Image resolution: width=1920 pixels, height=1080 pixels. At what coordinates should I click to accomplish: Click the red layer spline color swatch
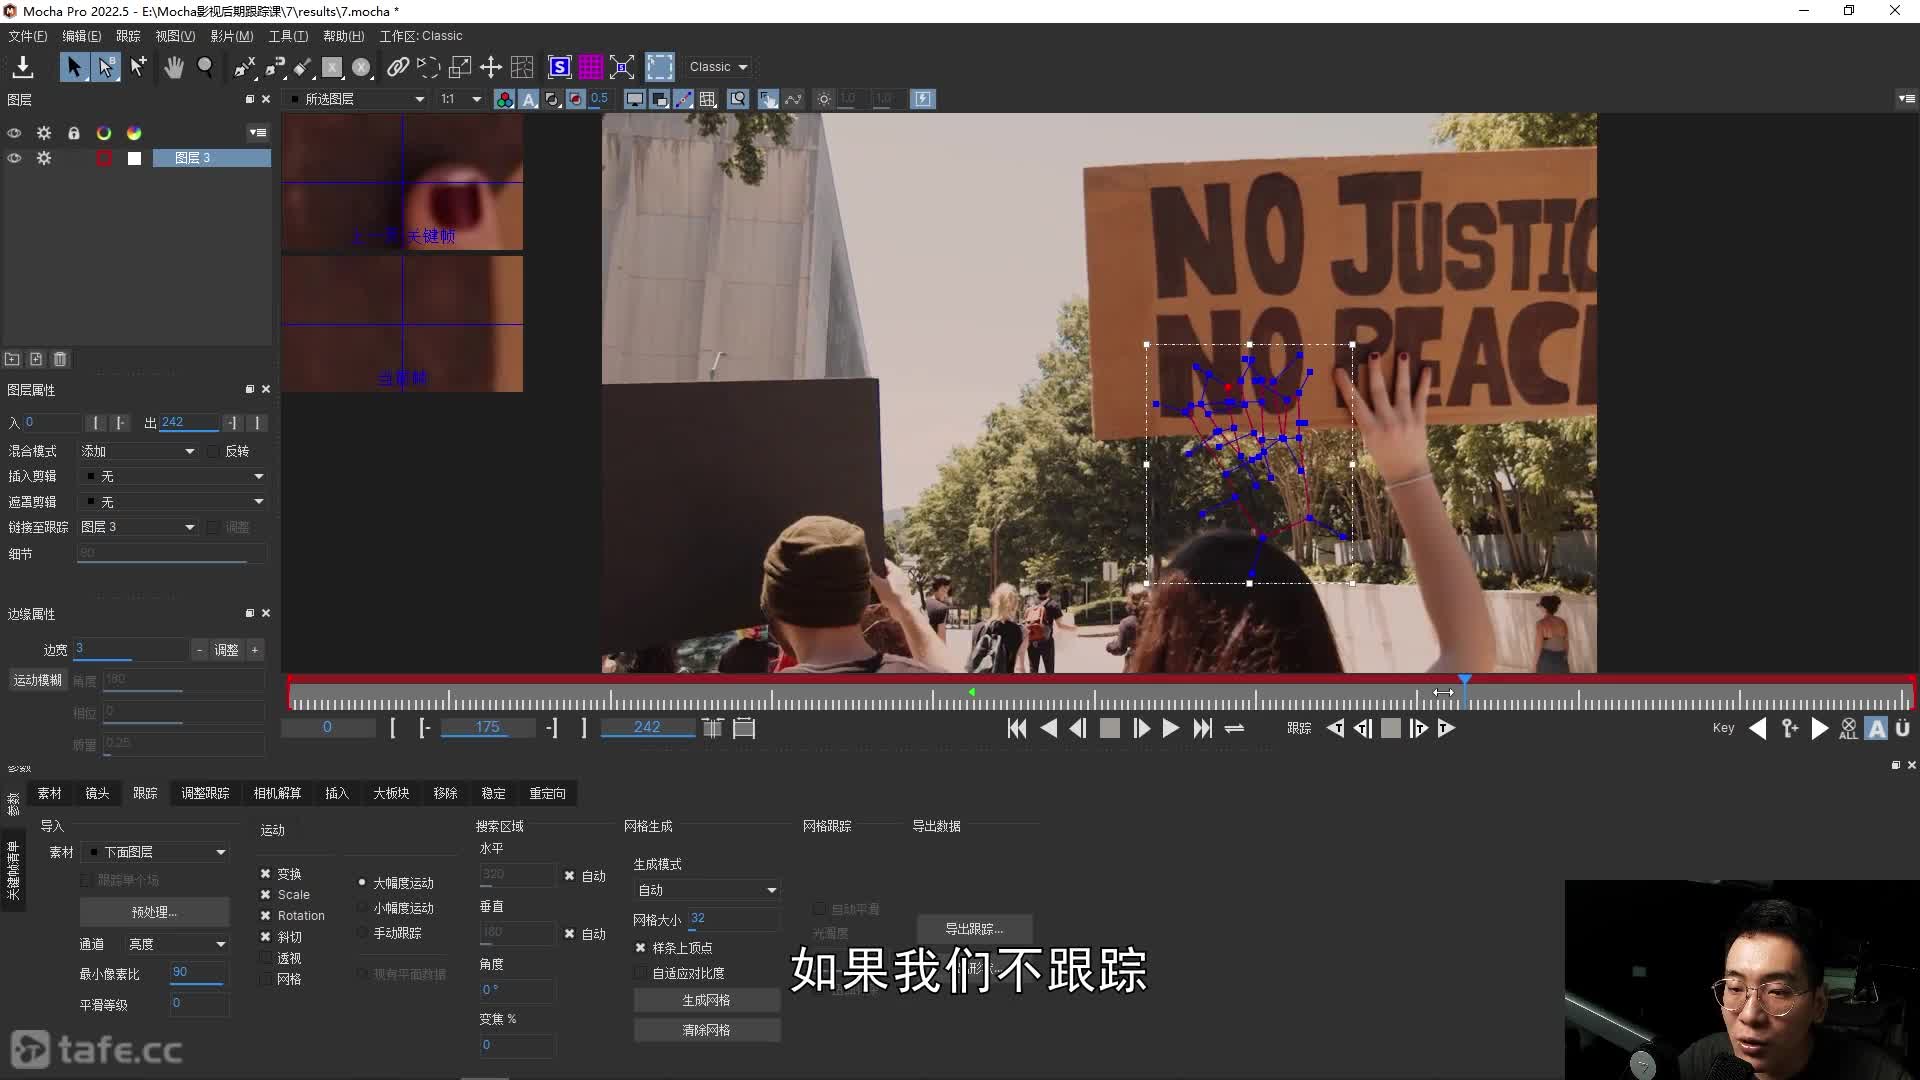click(x=104, y=158)
